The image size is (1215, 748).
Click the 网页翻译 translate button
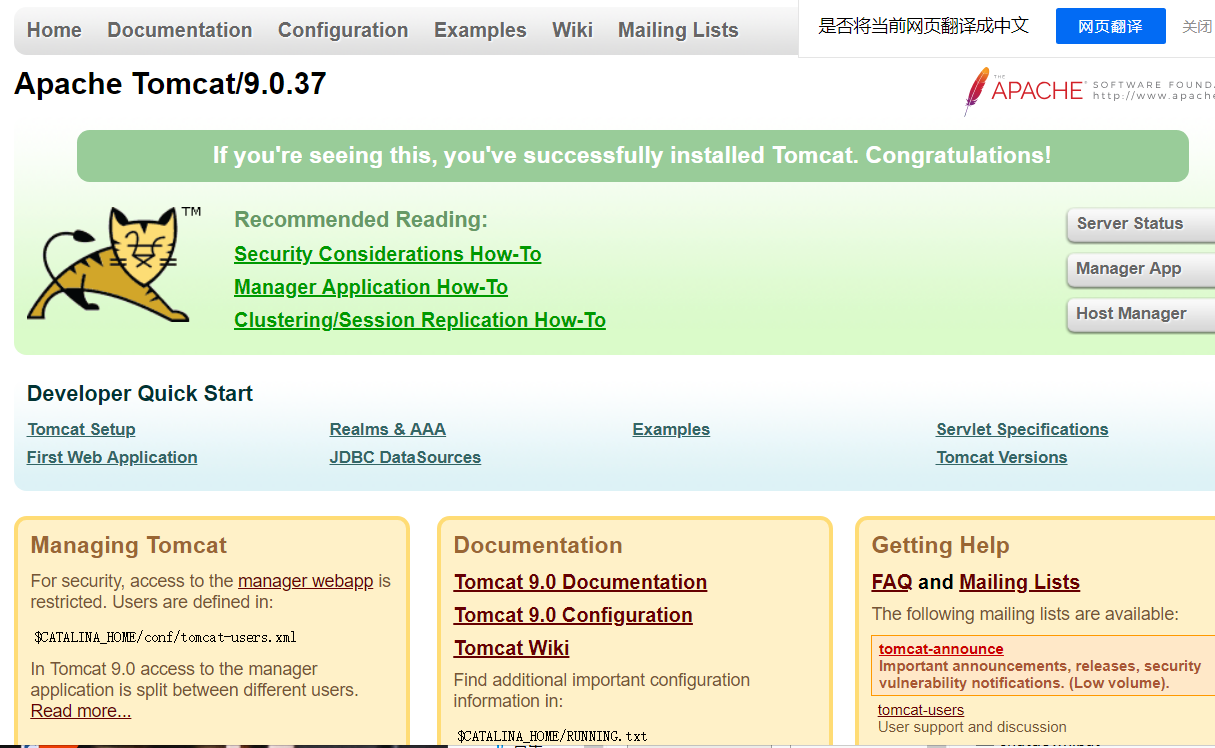point(1111,27)
